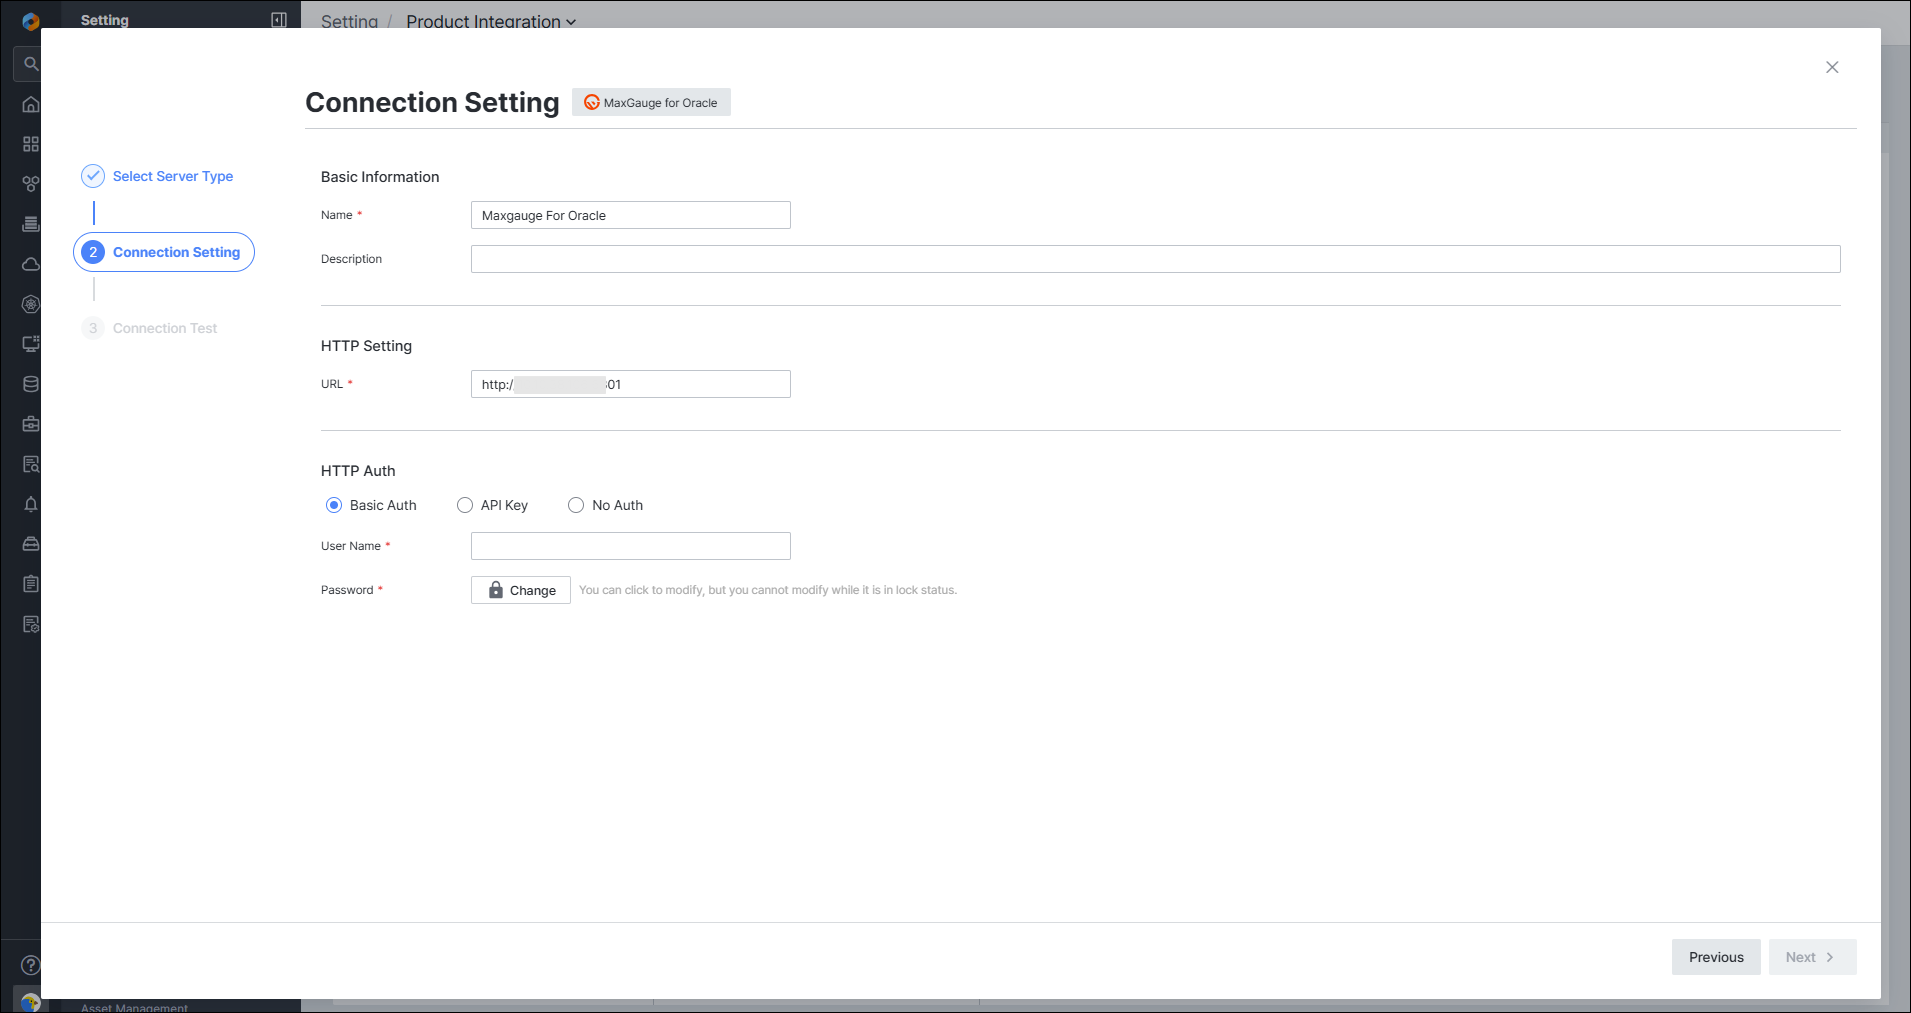Close the Connection Setting dialog
The width and height of the screenshot is (1911, 1013).
click(1832, 67)
